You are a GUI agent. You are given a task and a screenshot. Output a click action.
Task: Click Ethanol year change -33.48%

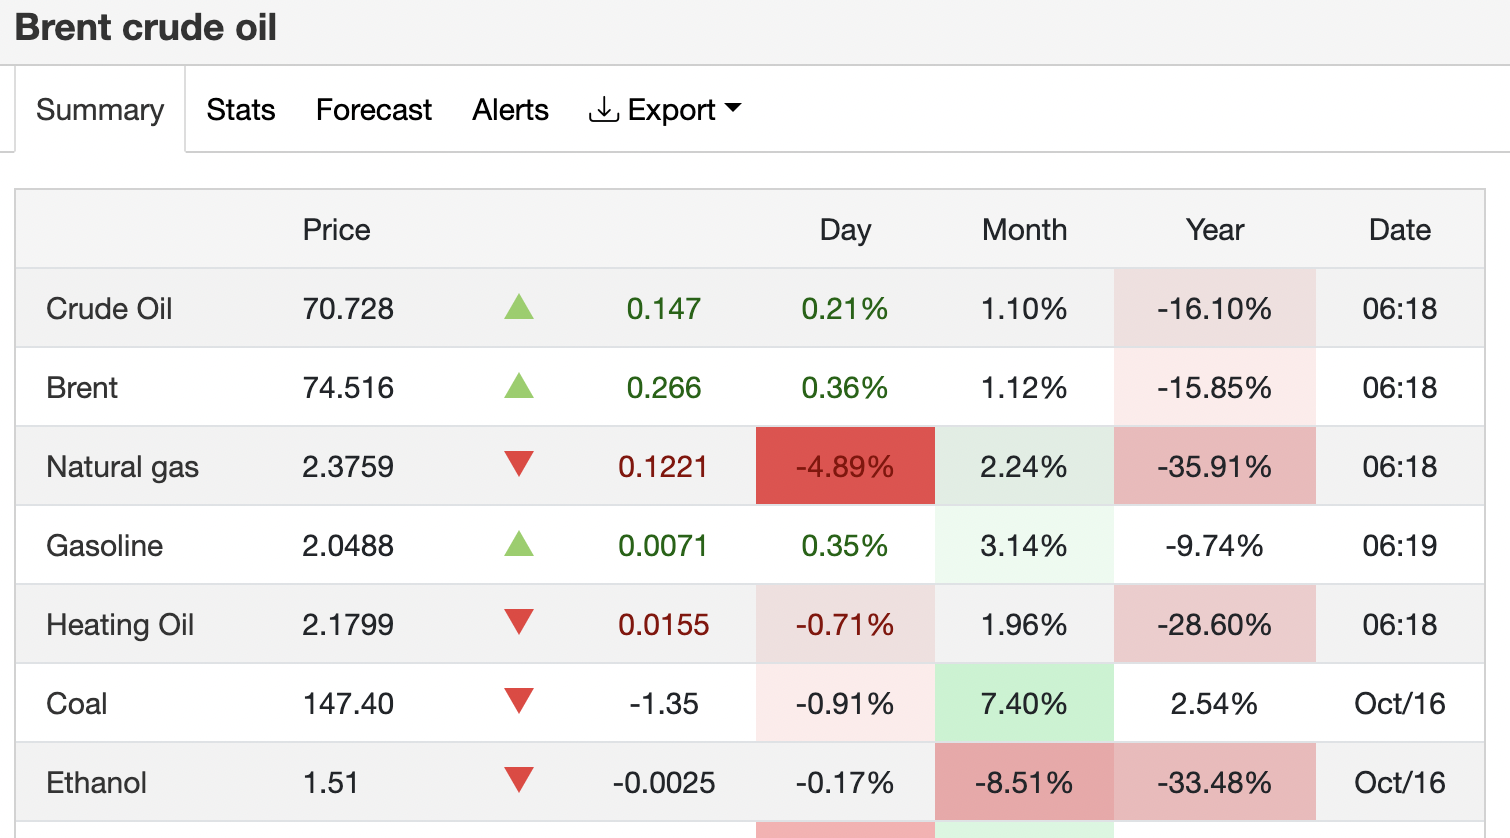point(1214,782)
